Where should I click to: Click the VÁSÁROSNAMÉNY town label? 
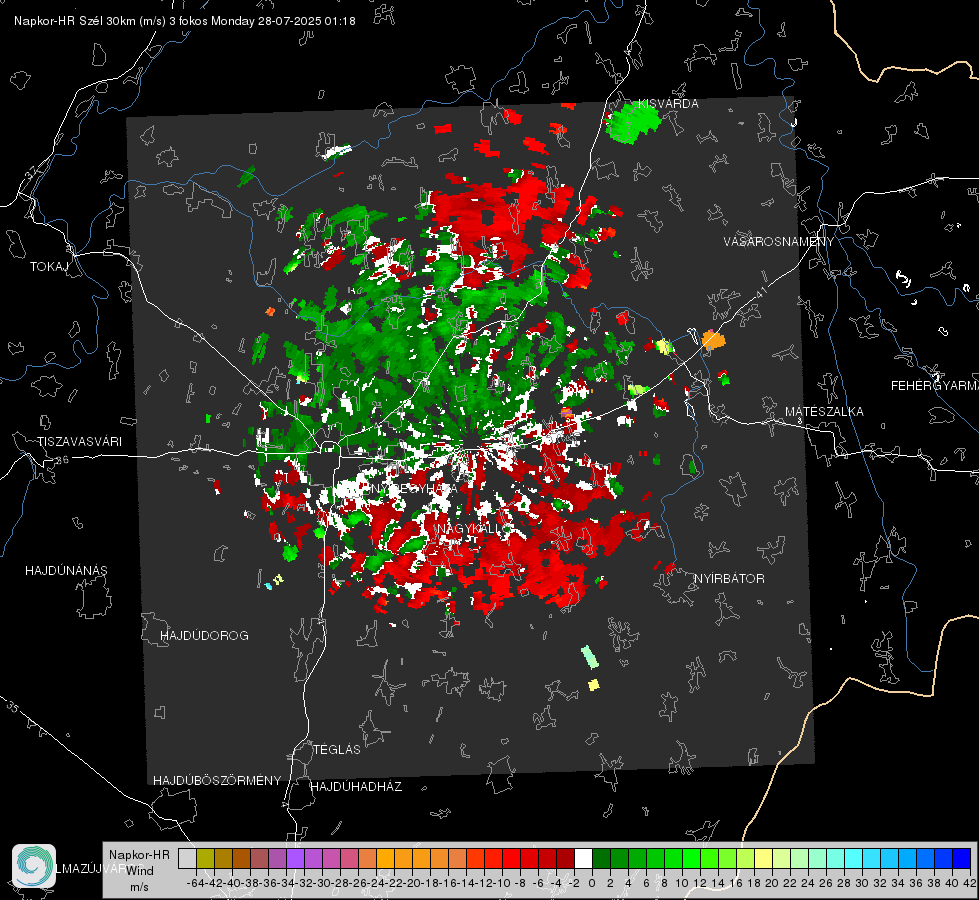tap(779, 242)
